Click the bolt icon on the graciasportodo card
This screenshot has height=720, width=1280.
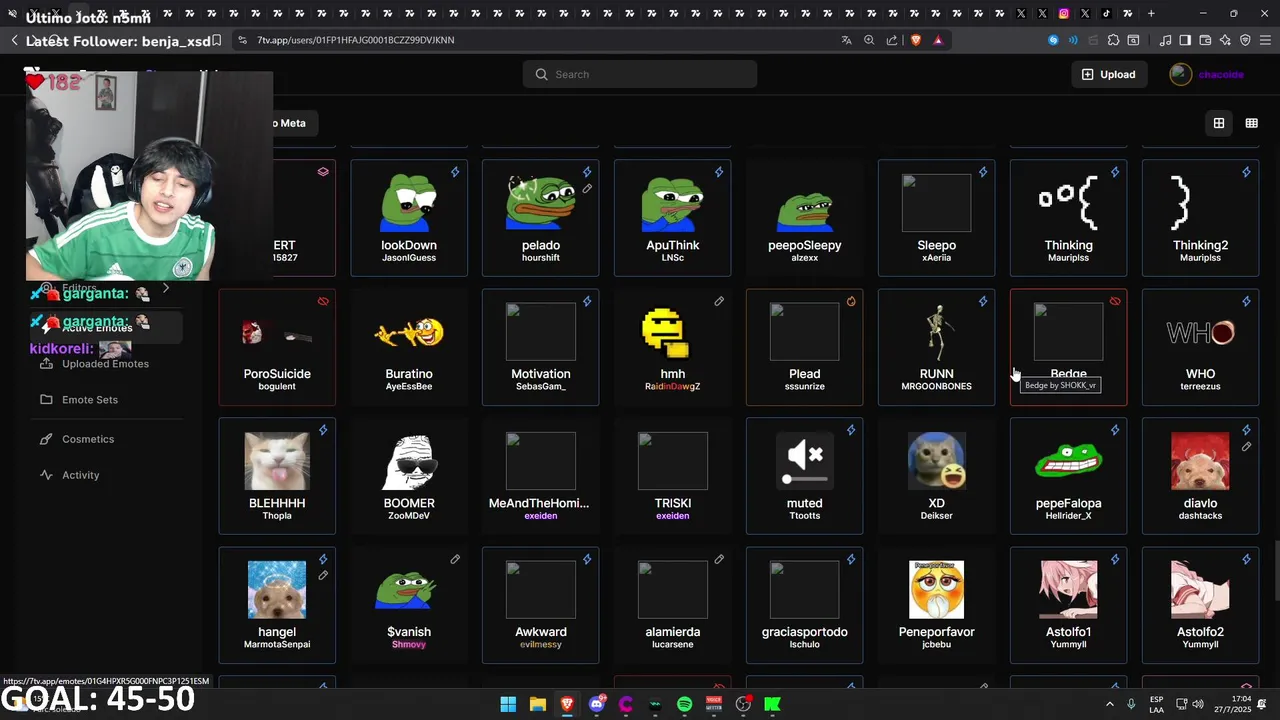pos(851,559)
